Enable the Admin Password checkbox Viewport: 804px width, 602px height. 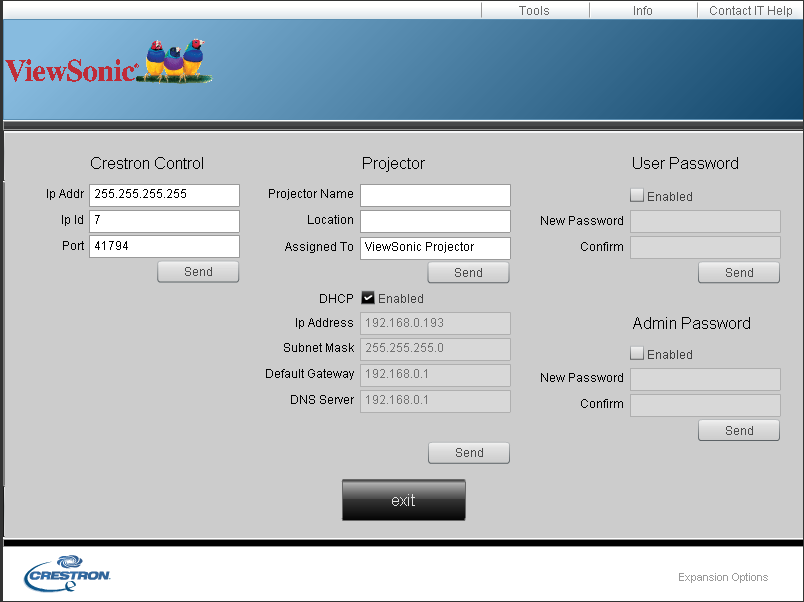[636, 353]
